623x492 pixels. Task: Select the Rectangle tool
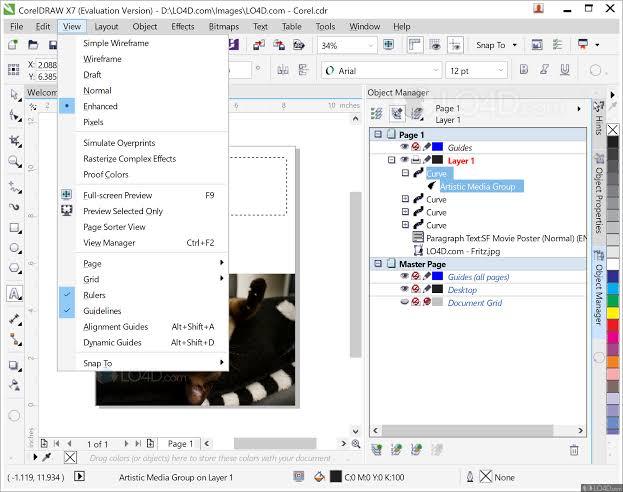click(15, 228)
